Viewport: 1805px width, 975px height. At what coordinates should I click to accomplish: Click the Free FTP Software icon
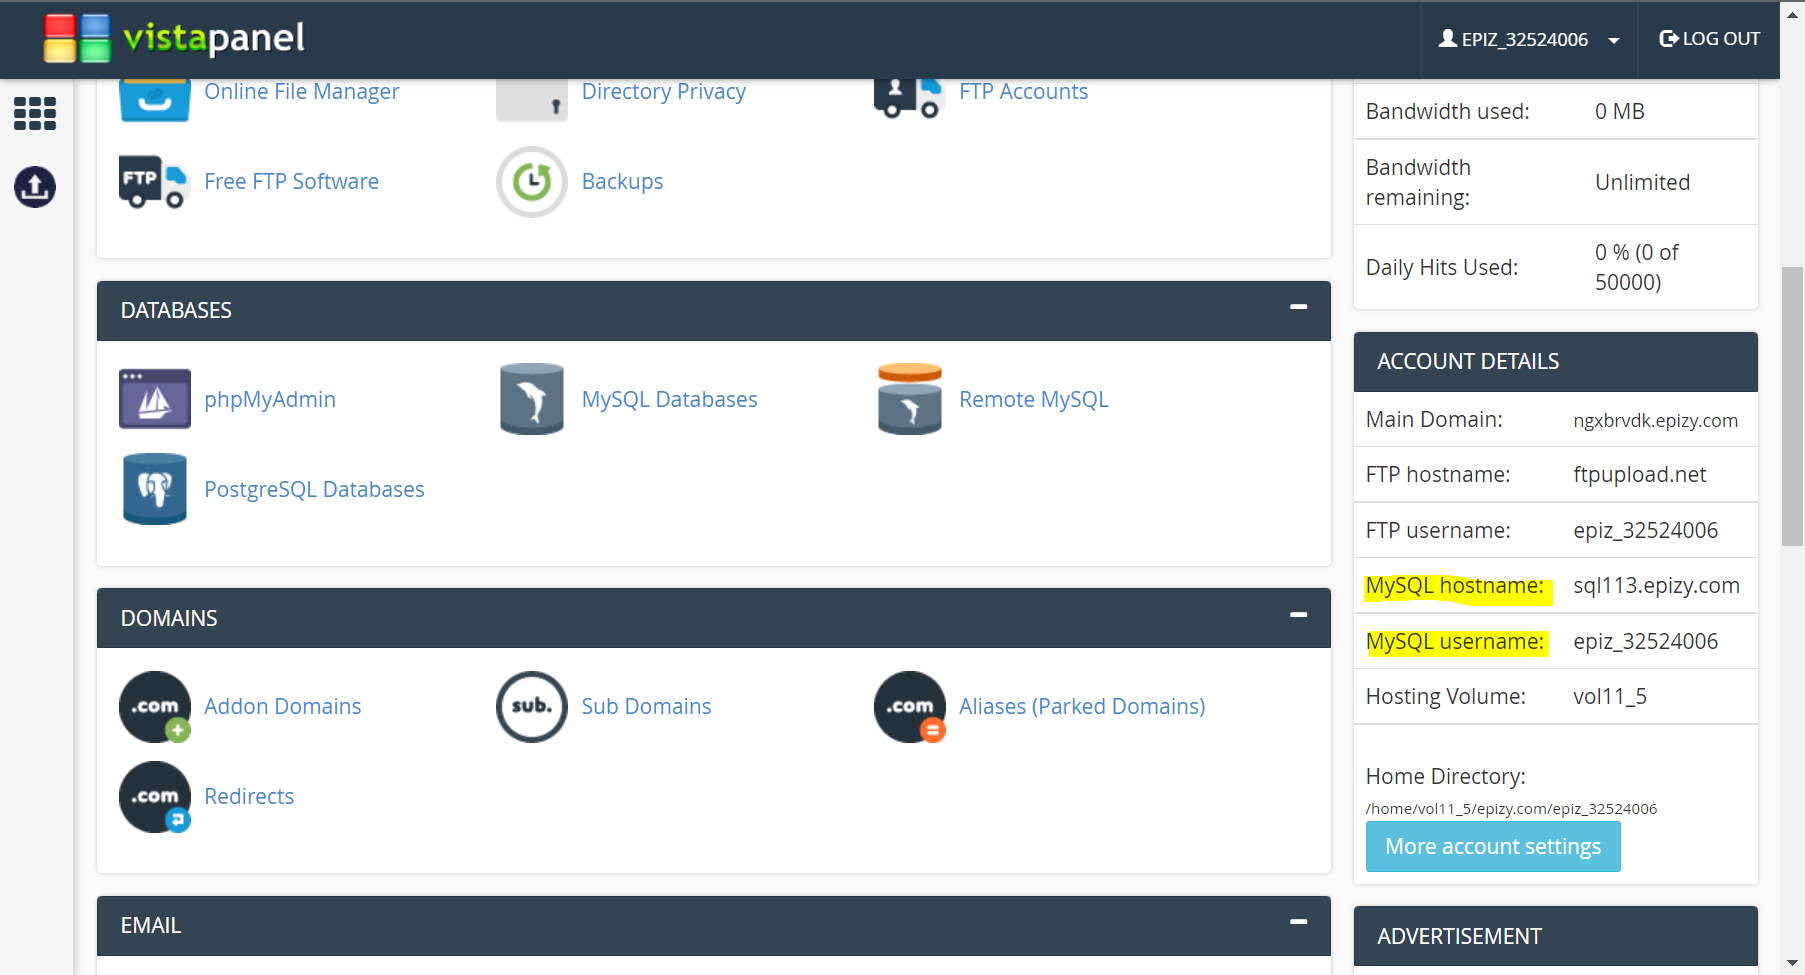(154, 181)
